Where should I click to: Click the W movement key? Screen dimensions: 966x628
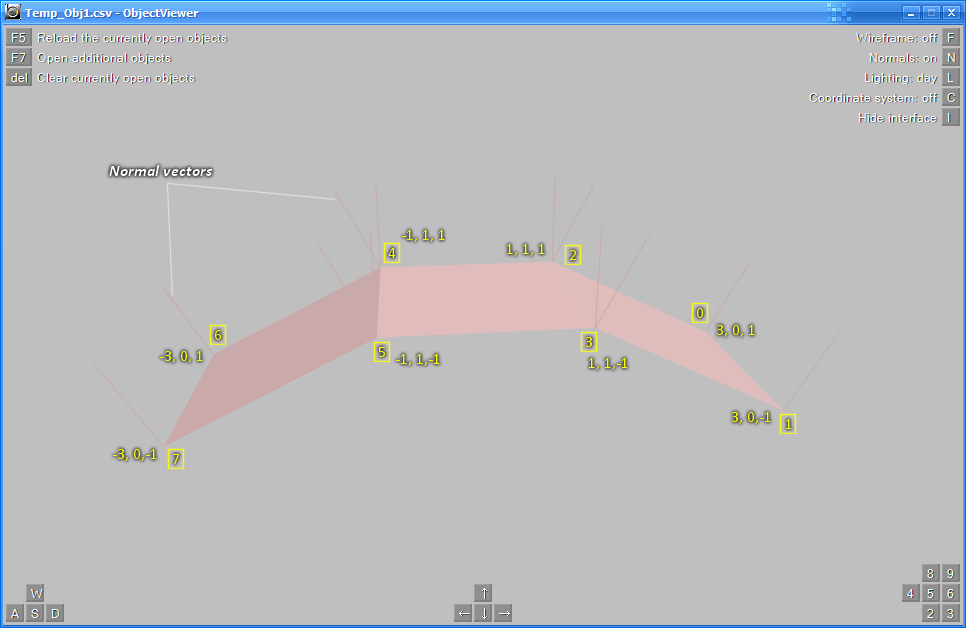pyautogui.click(x=35, y=593)
